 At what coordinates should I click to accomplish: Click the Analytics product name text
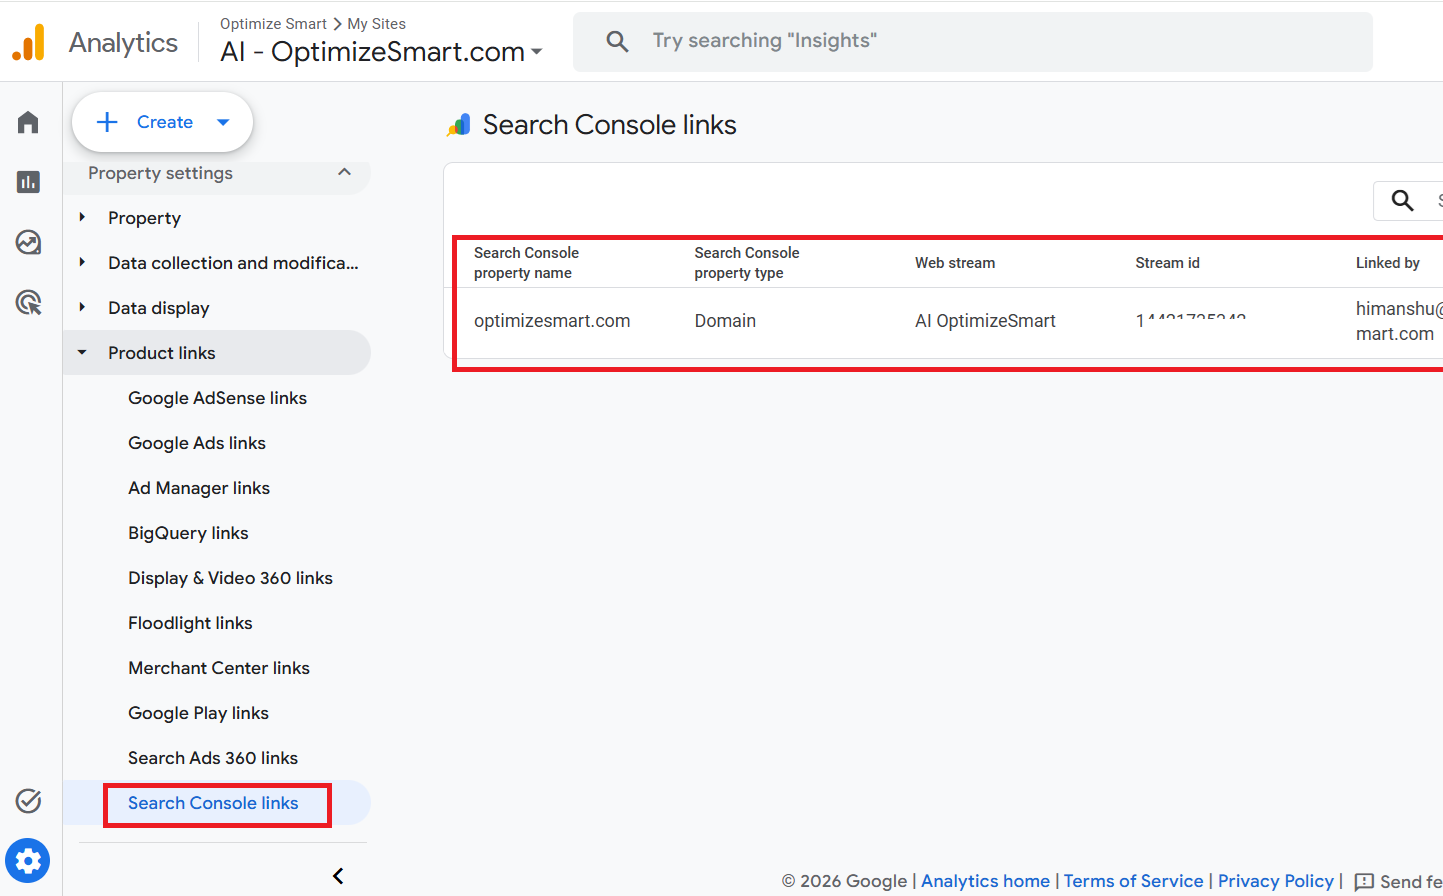point(123,43)
